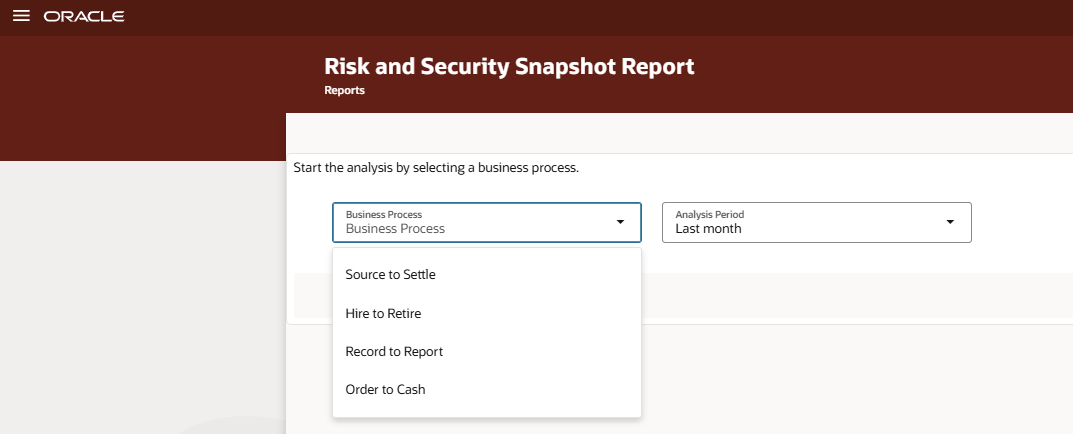Open the hamburger navigation menu
This screenshot has width=1073, height=434.
pos(21,16)
